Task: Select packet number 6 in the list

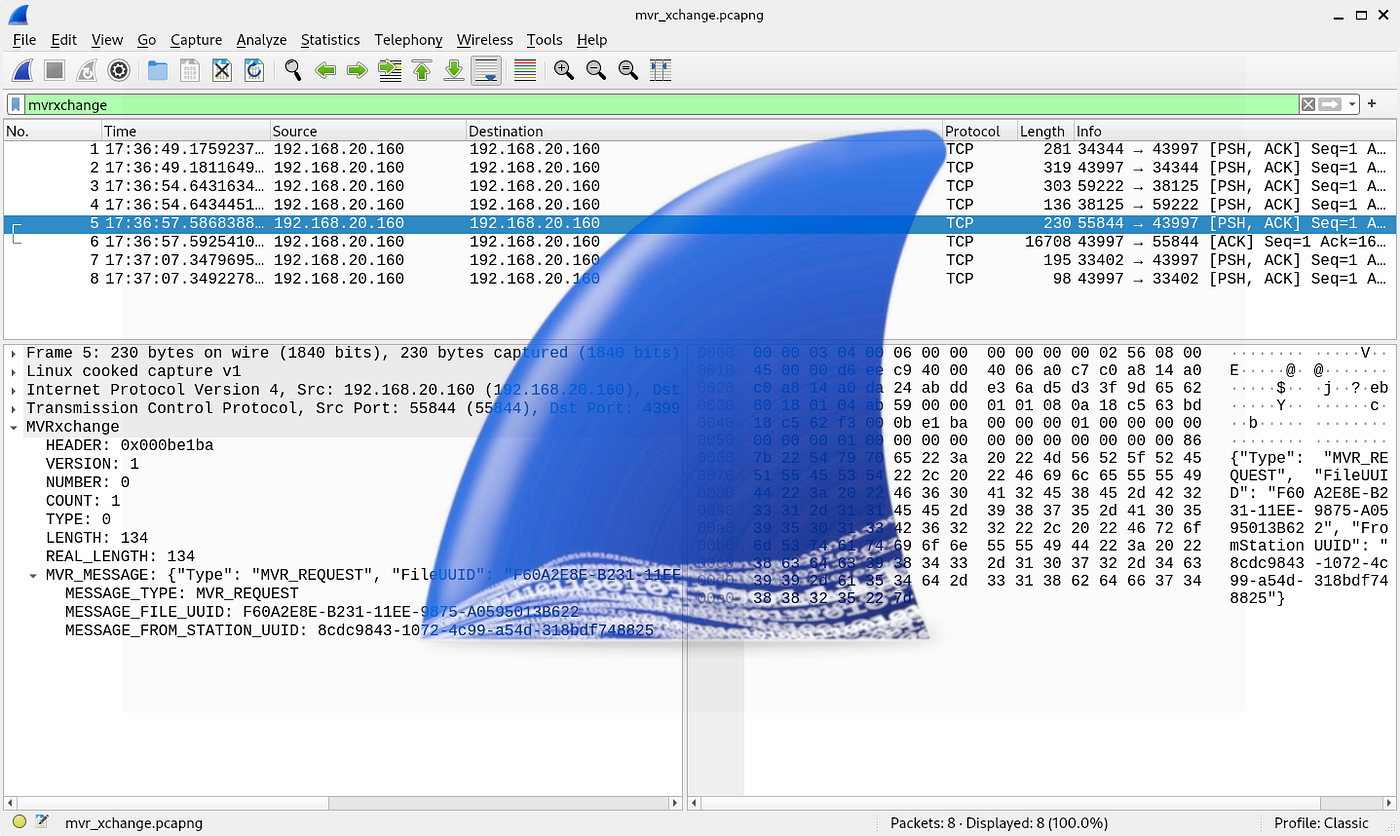Action: point(300,241)
